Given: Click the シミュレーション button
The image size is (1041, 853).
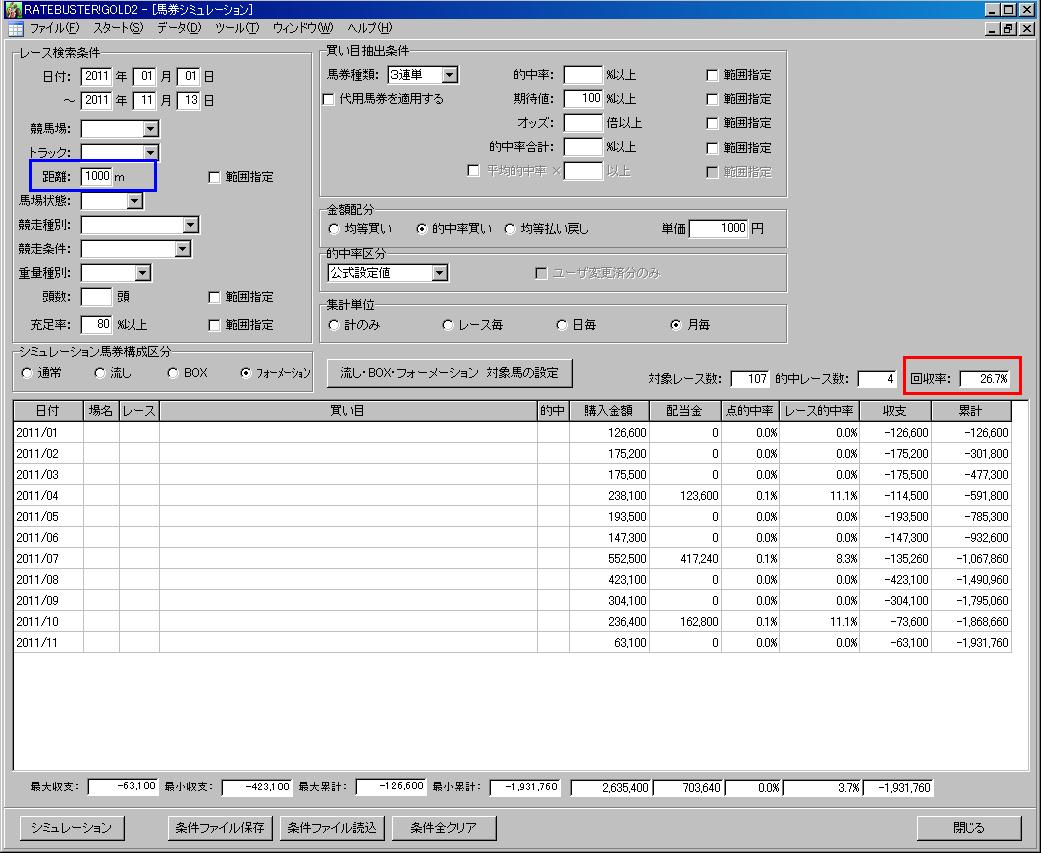Looking at the screenshot, I should [x=71, y=828].
